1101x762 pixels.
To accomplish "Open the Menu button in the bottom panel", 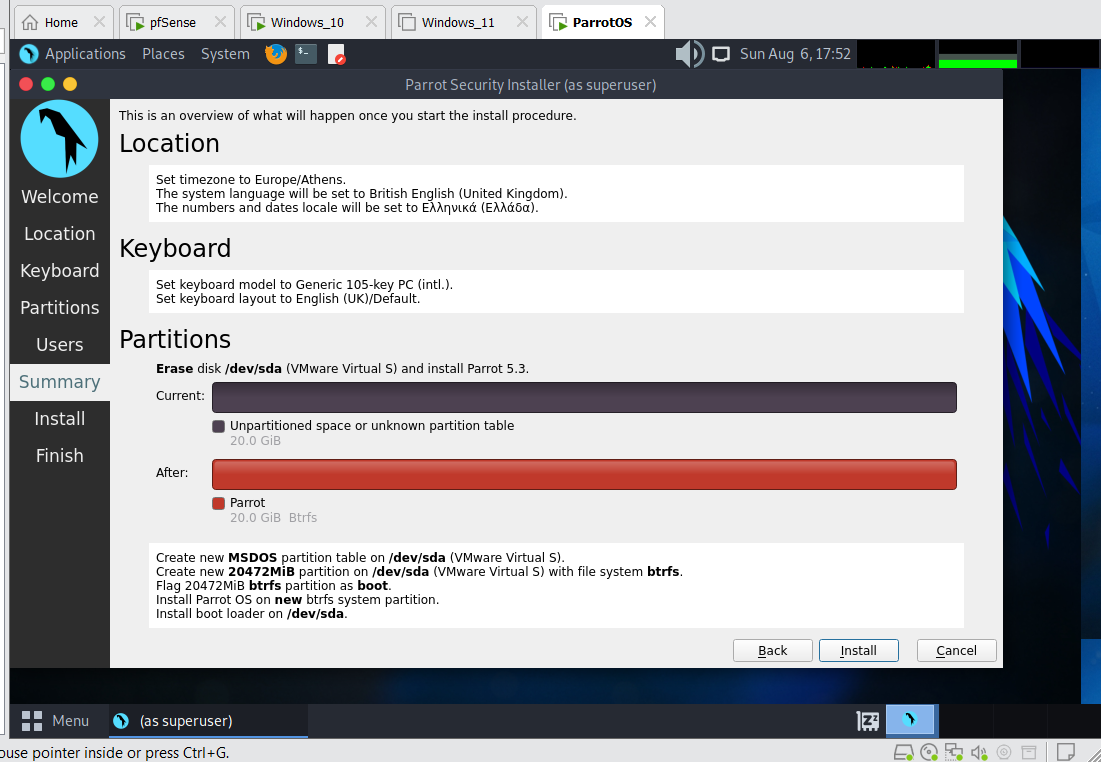I will tap(55, 721).
